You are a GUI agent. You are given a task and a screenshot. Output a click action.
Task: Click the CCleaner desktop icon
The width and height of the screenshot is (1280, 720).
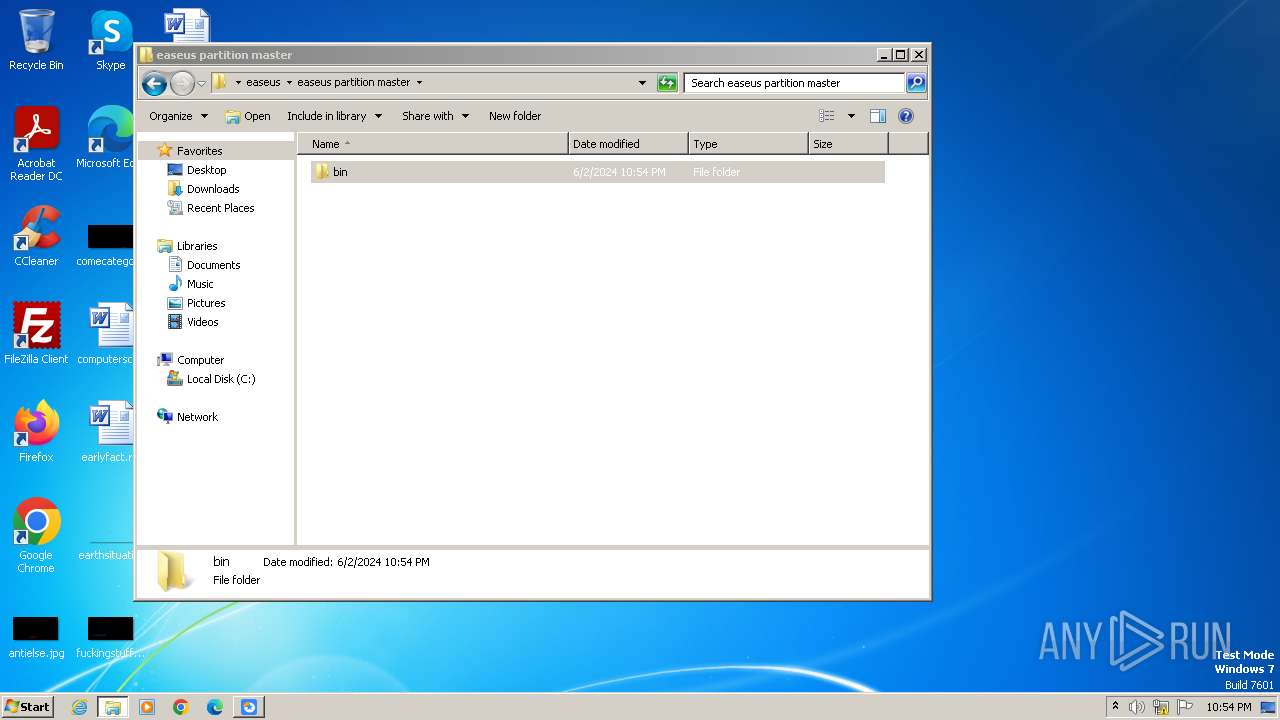click(36, 236)
